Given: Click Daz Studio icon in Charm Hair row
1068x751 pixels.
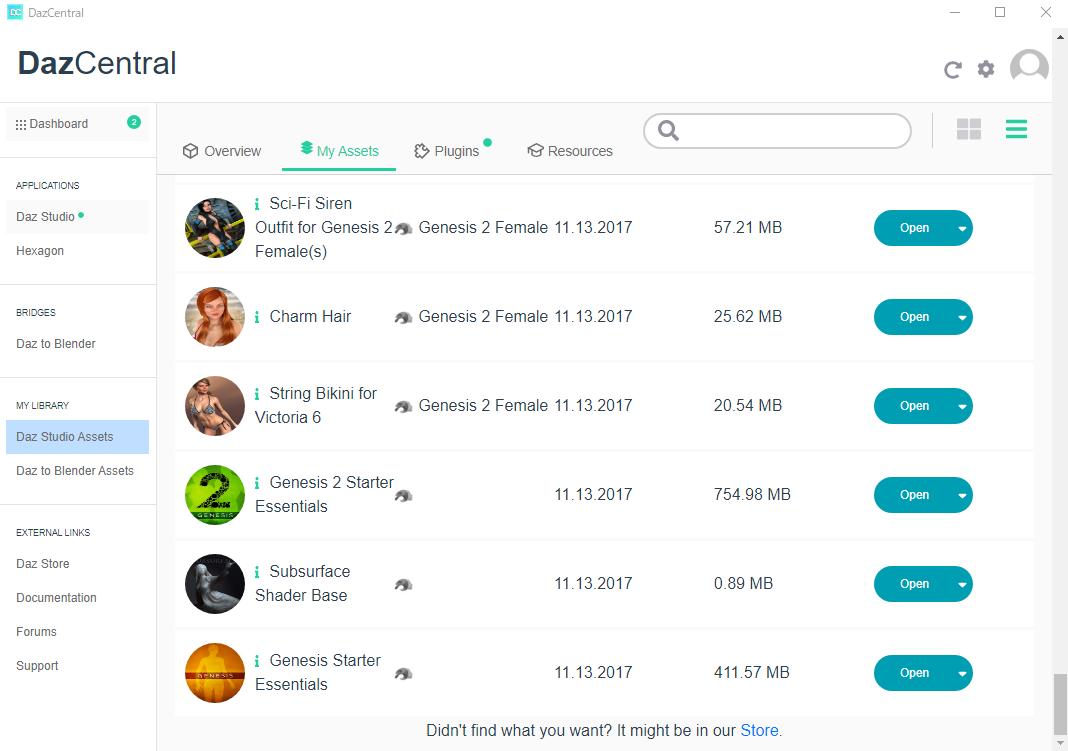Looking at the screenshot, I should click(x=404, y=318).
